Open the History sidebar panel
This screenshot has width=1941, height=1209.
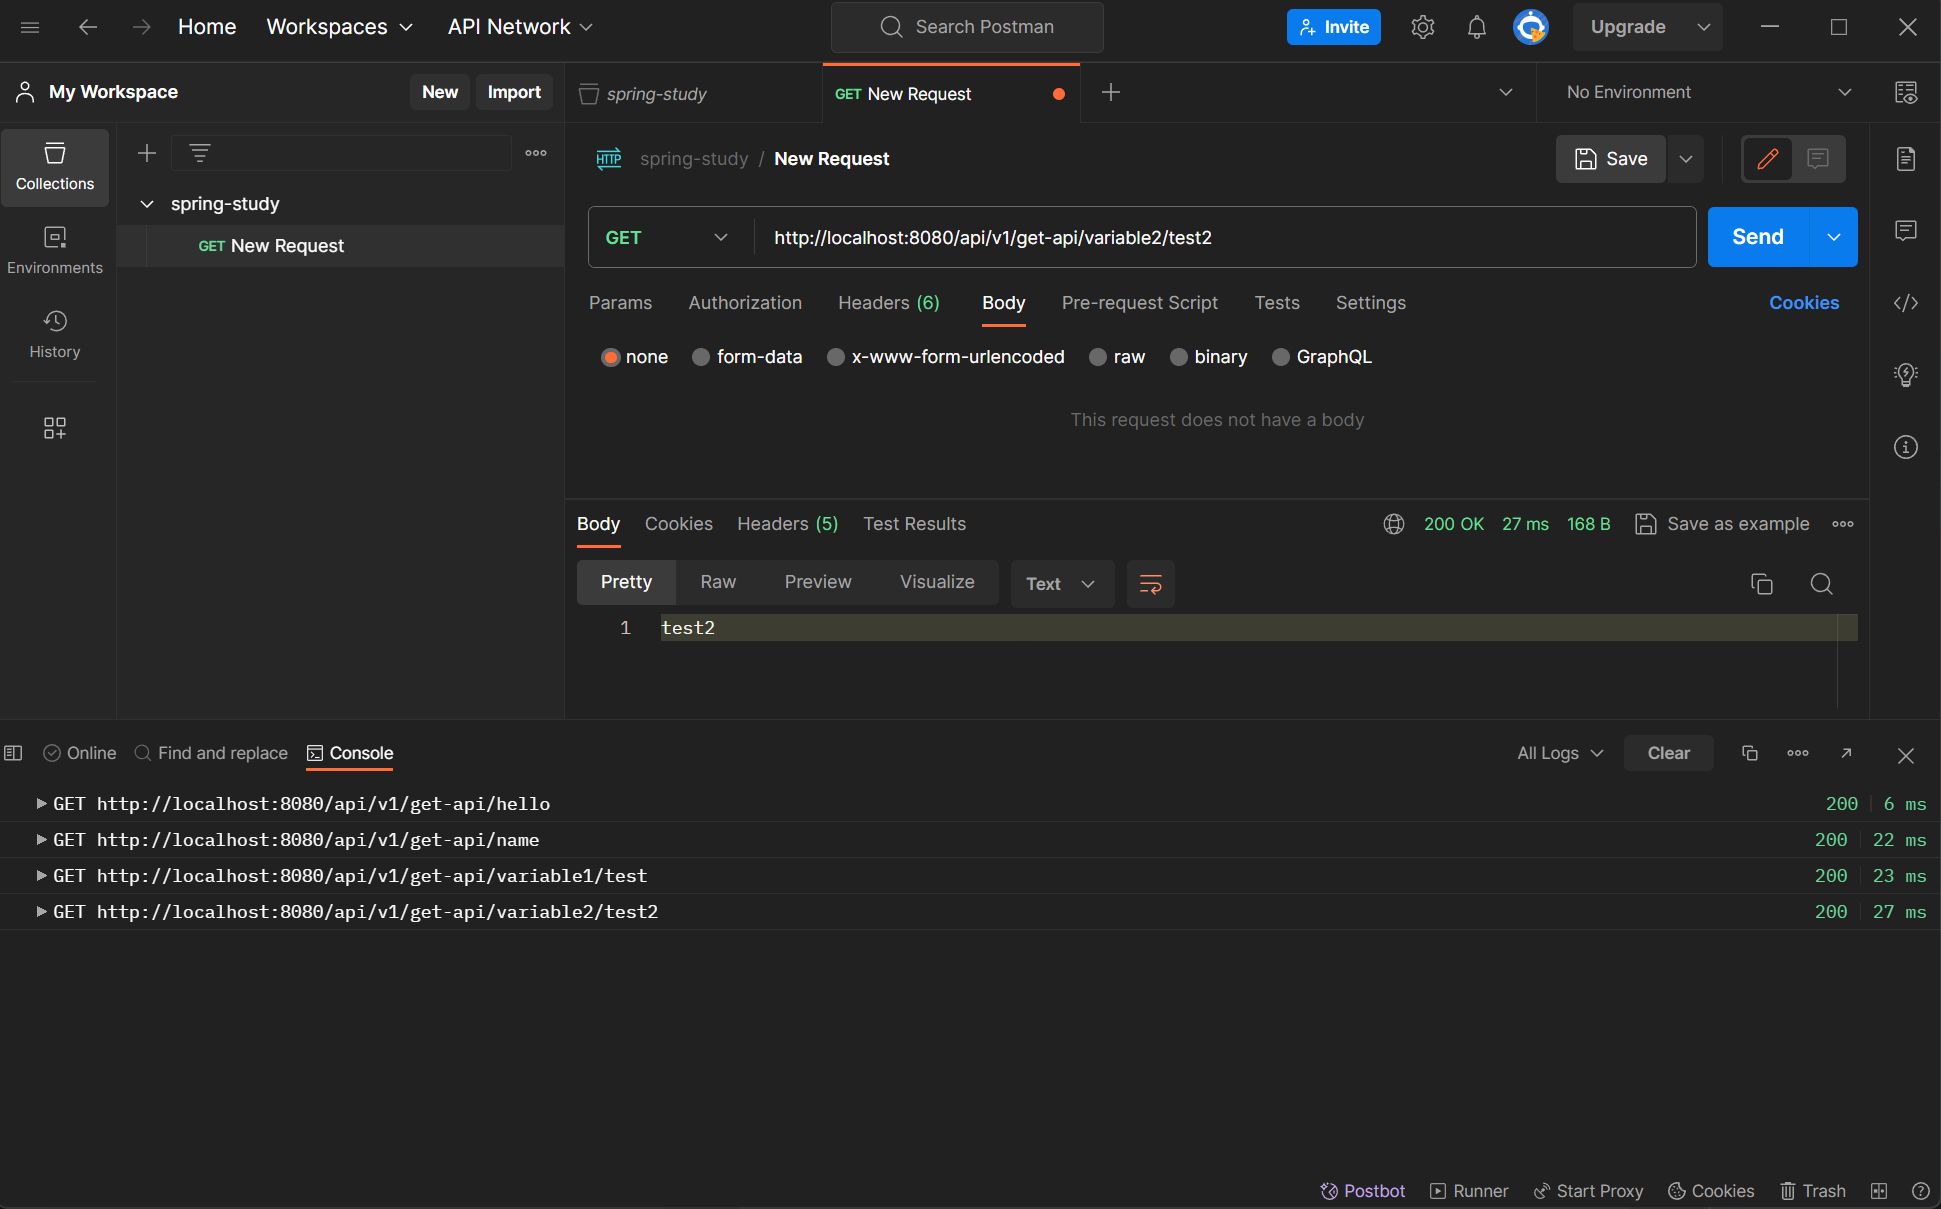coord(55,334)
